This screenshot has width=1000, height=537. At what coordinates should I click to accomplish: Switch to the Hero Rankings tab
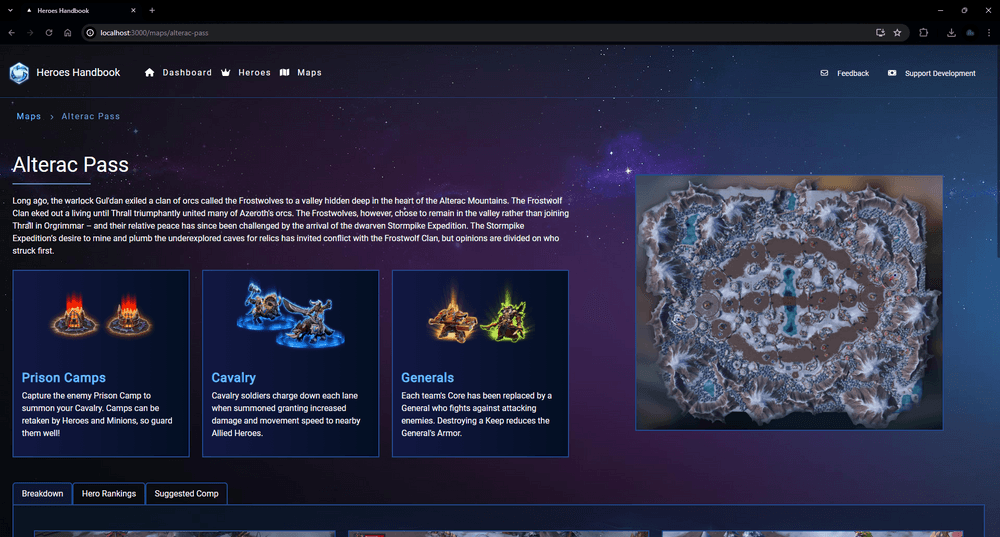point(109,494)
